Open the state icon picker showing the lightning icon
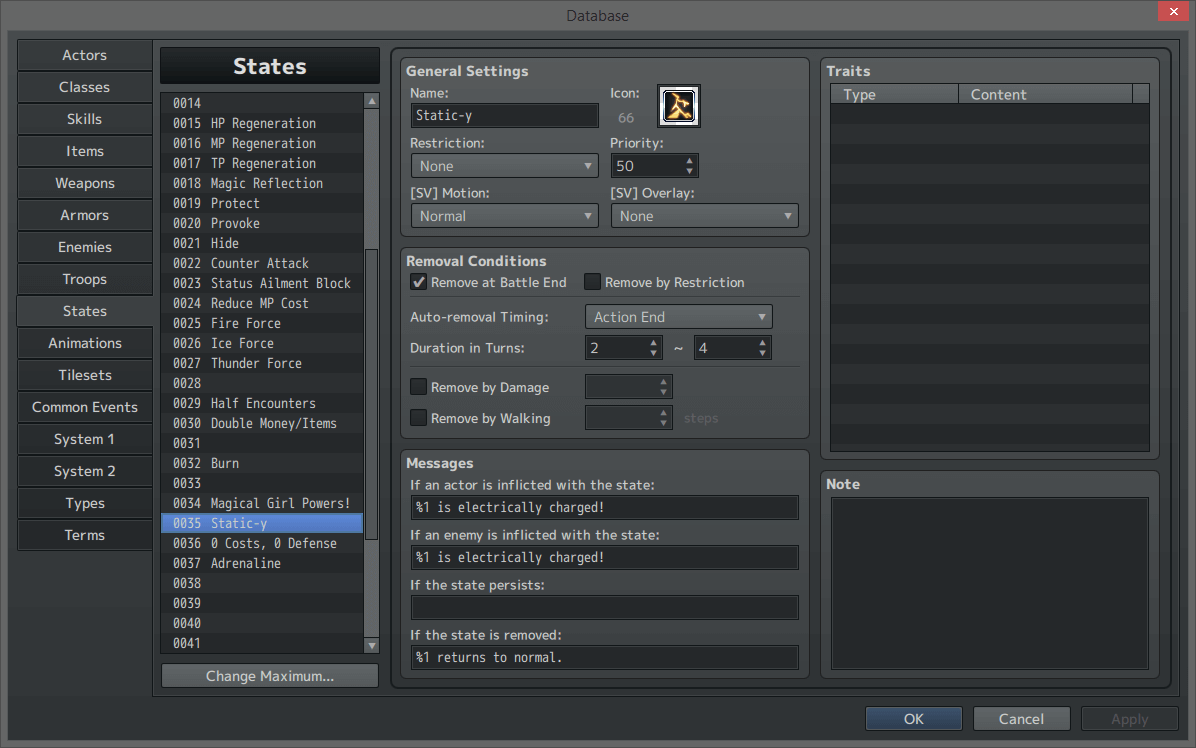The image size is (1196, 748). (679, 105)
